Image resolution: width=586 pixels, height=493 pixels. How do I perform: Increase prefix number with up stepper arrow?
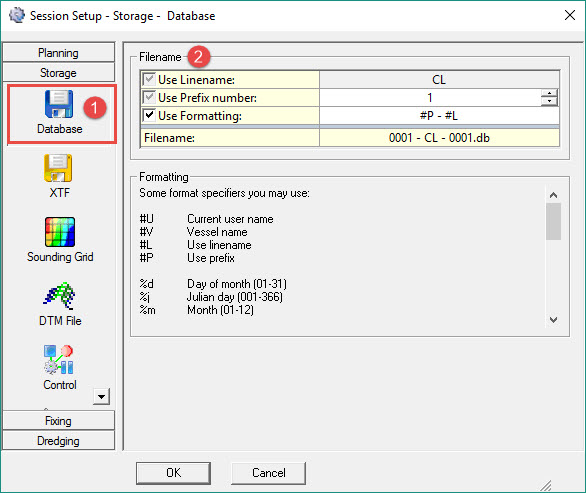tap(549, 93)
